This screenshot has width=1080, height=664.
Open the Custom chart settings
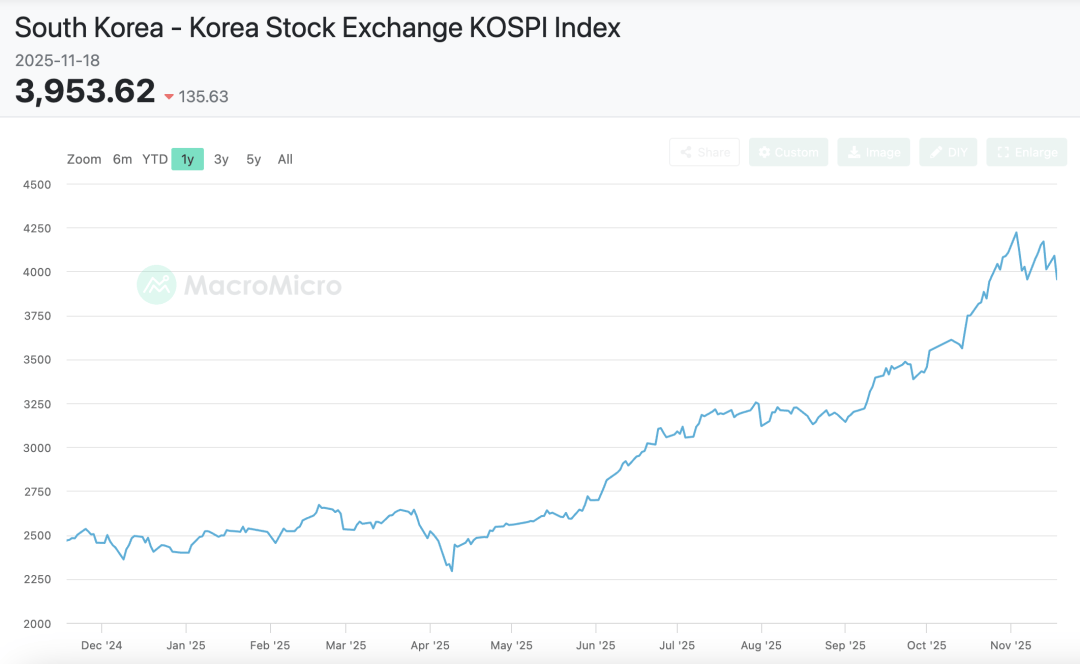coord(788,152)
